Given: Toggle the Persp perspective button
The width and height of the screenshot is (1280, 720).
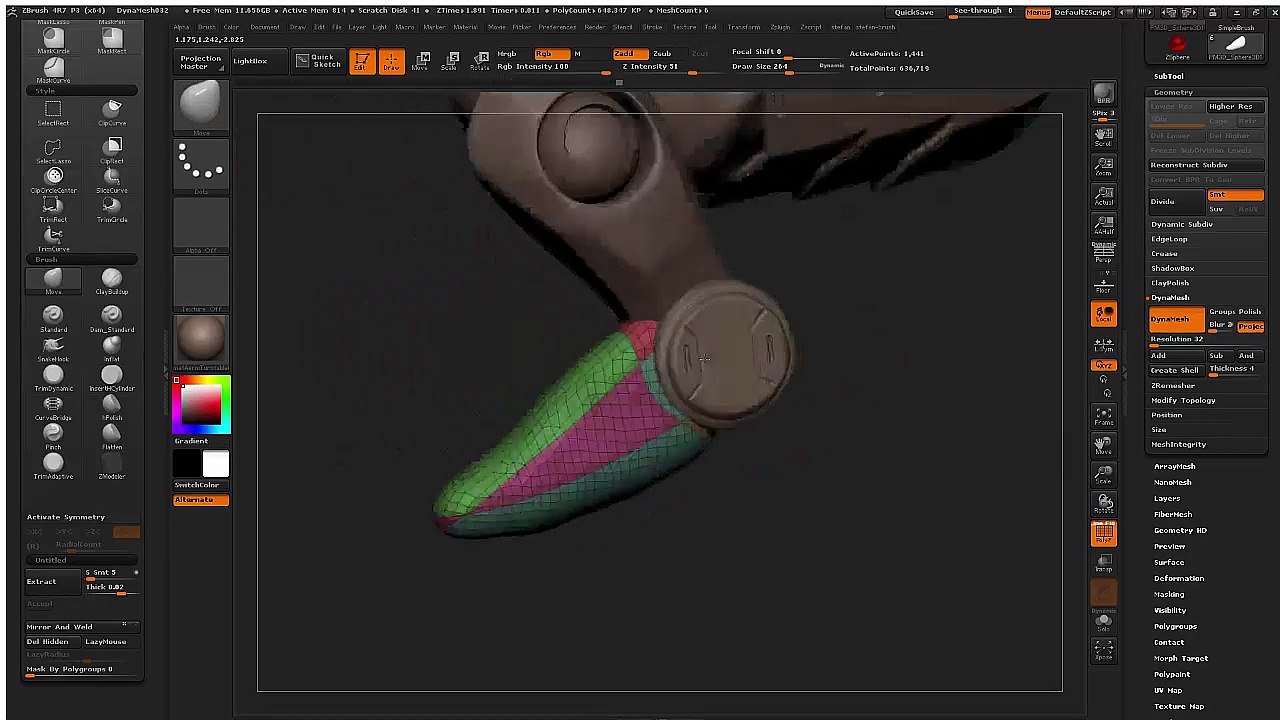Looking at the screenshot, I should (x=1103, y=254).
